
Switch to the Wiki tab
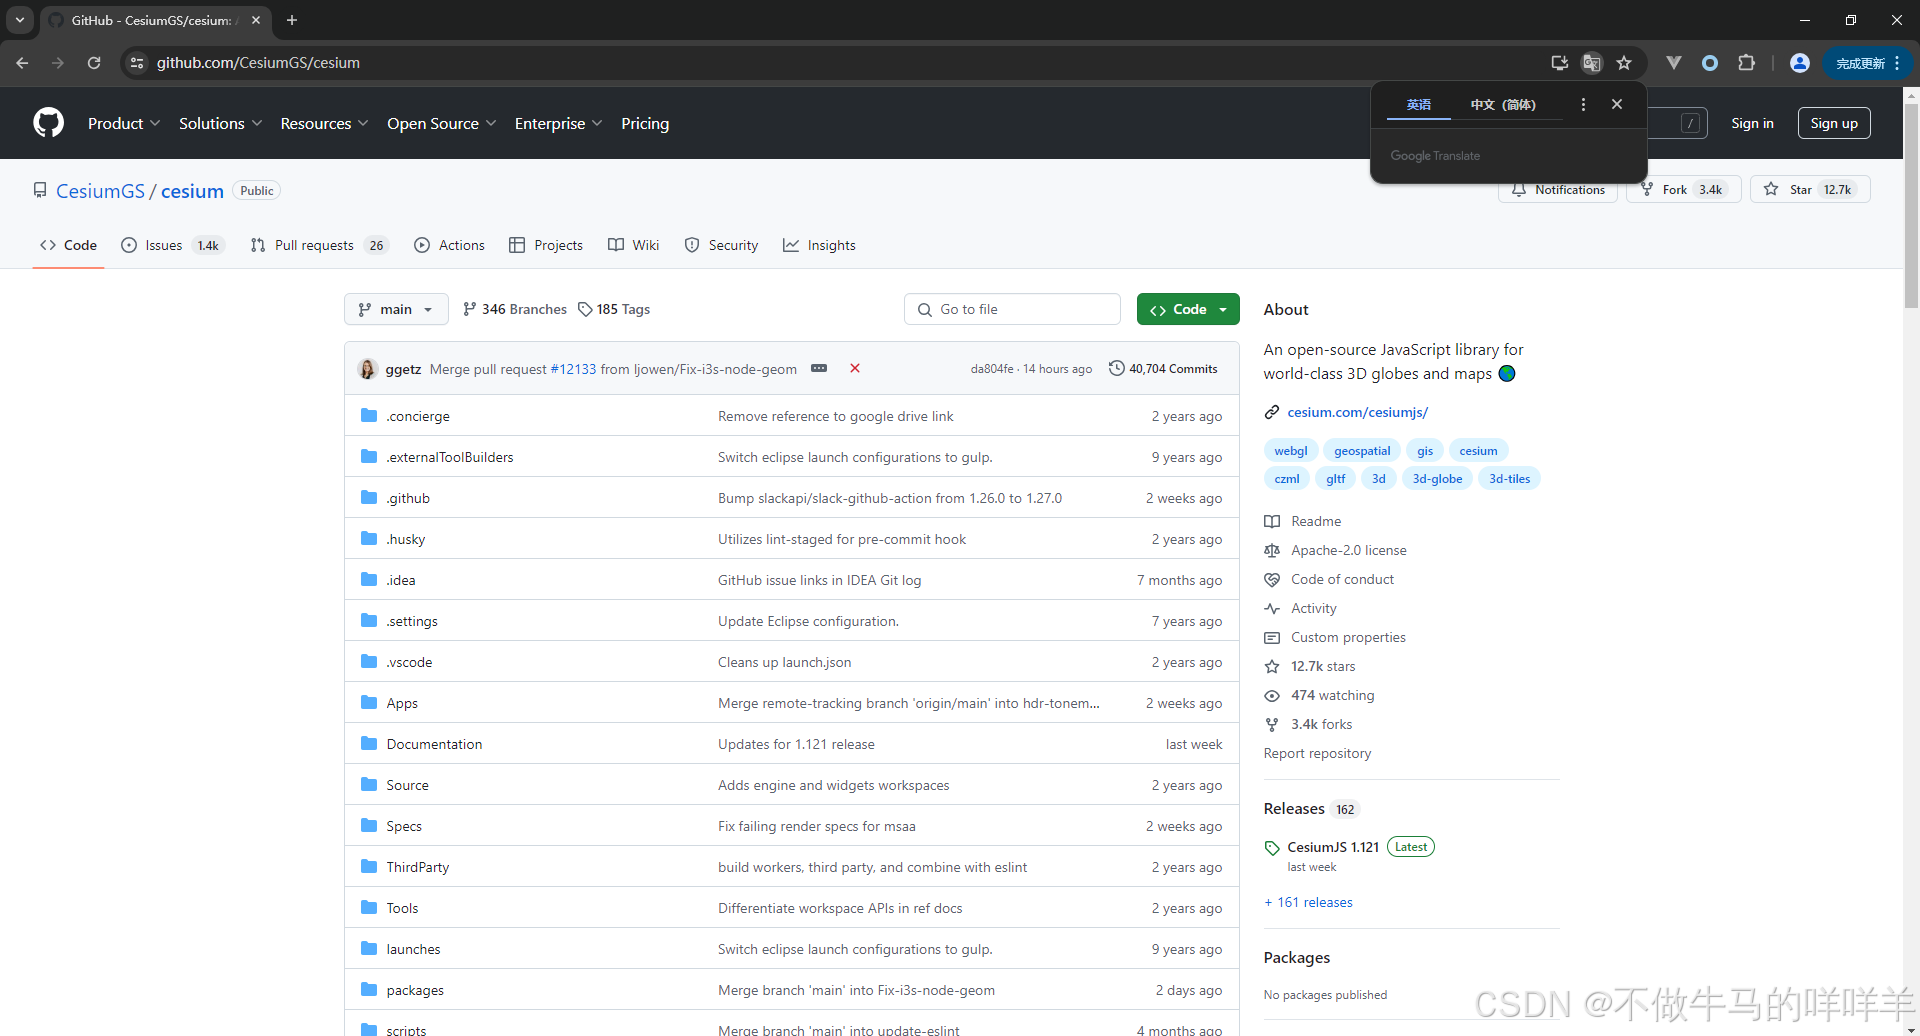633,245
